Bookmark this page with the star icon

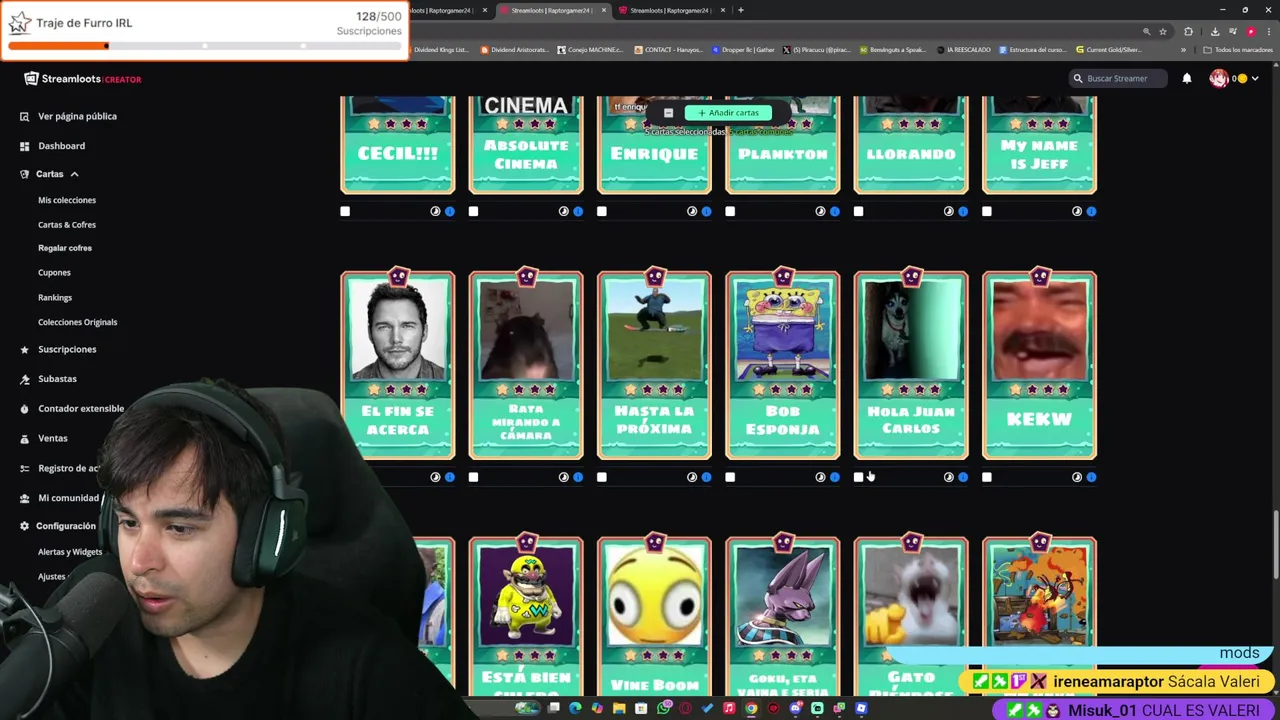point(1162,31)
